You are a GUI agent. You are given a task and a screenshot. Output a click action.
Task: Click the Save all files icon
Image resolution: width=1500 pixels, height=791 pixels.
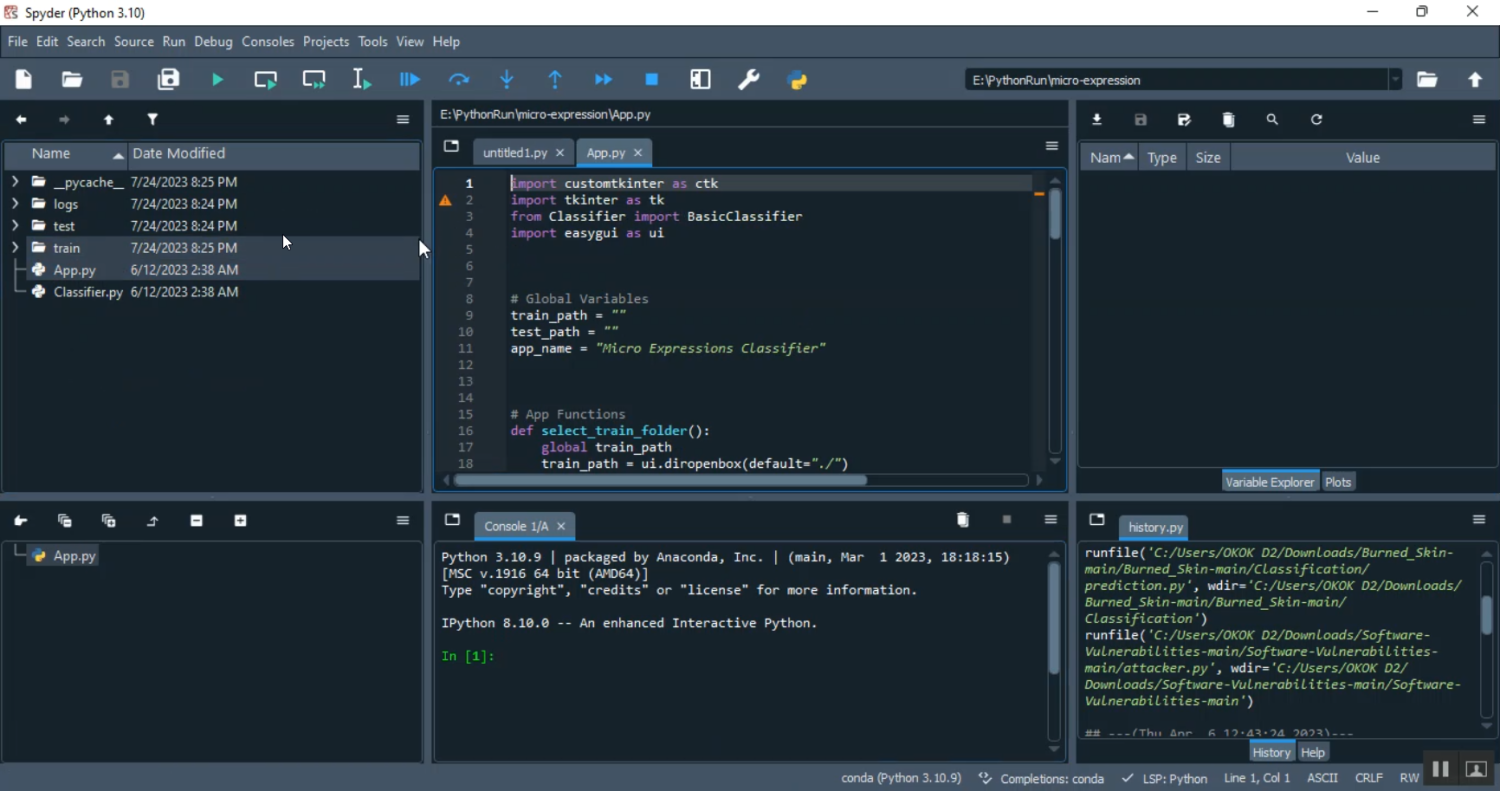169,80
